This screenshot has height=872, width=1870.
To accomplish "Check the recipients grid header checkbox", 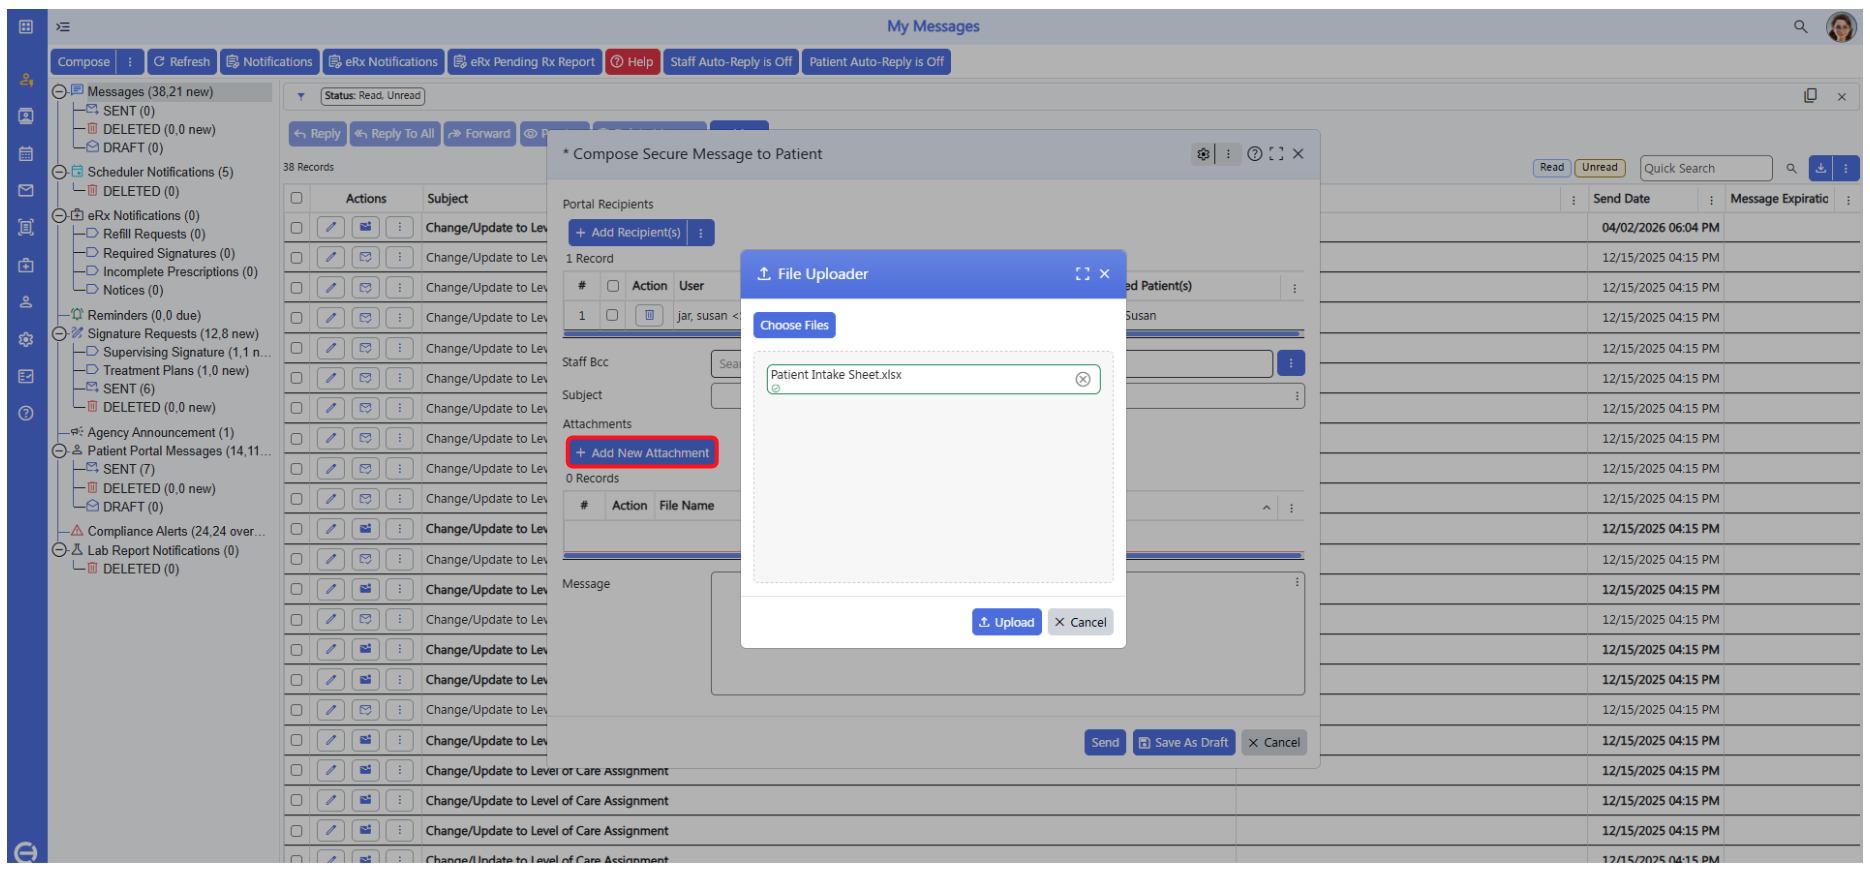I will (x=613, y=286).
